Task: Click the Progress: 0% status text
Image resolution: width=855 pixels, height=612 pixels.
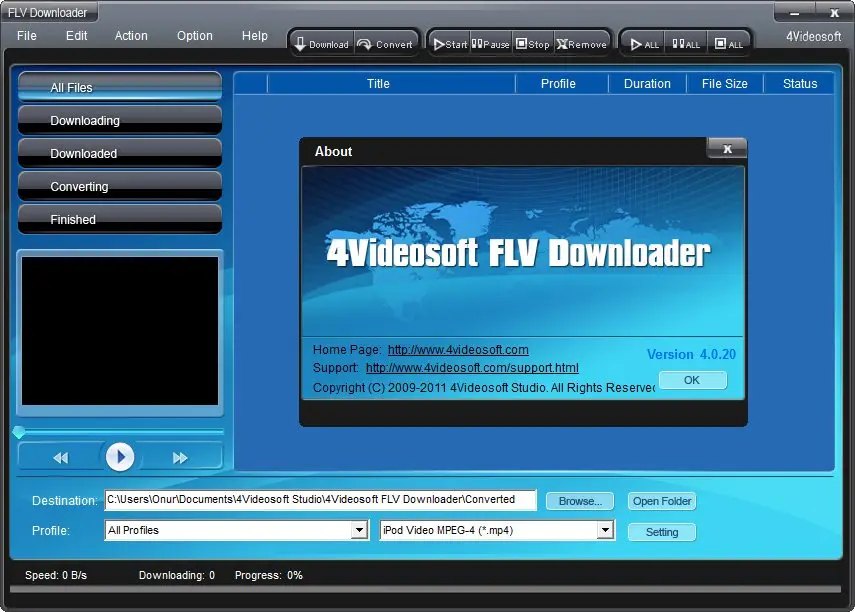Action: [269, 575]
